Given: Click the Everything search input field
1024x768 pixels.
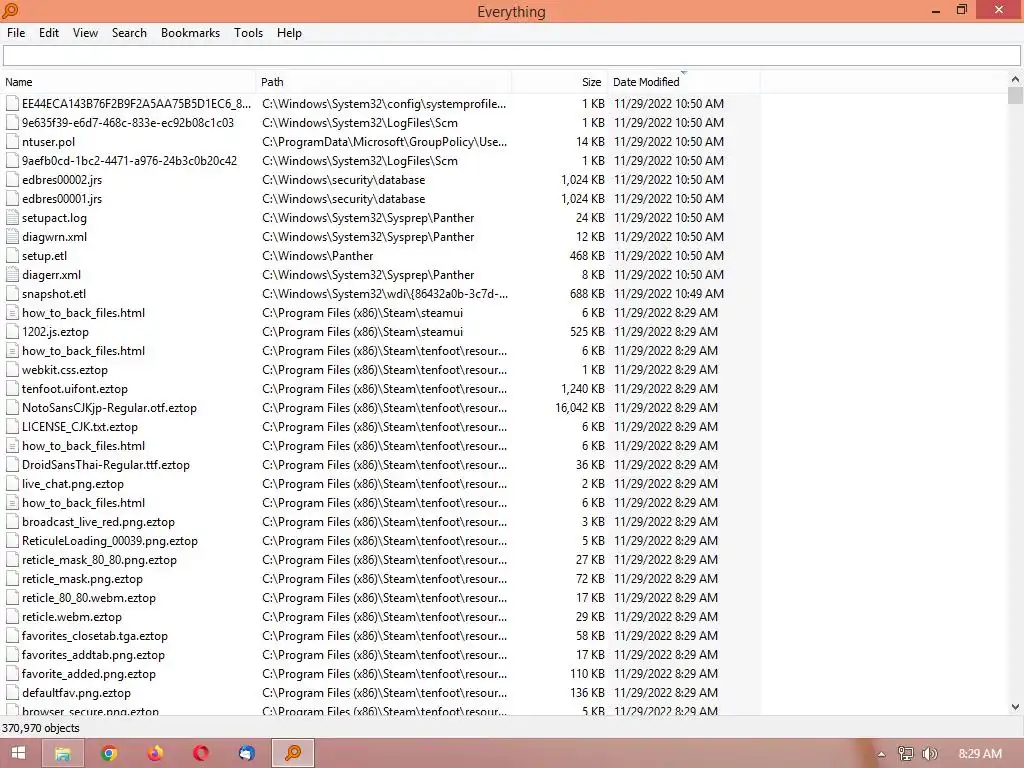Looking at the screenshot, I should tap(511, 56).
